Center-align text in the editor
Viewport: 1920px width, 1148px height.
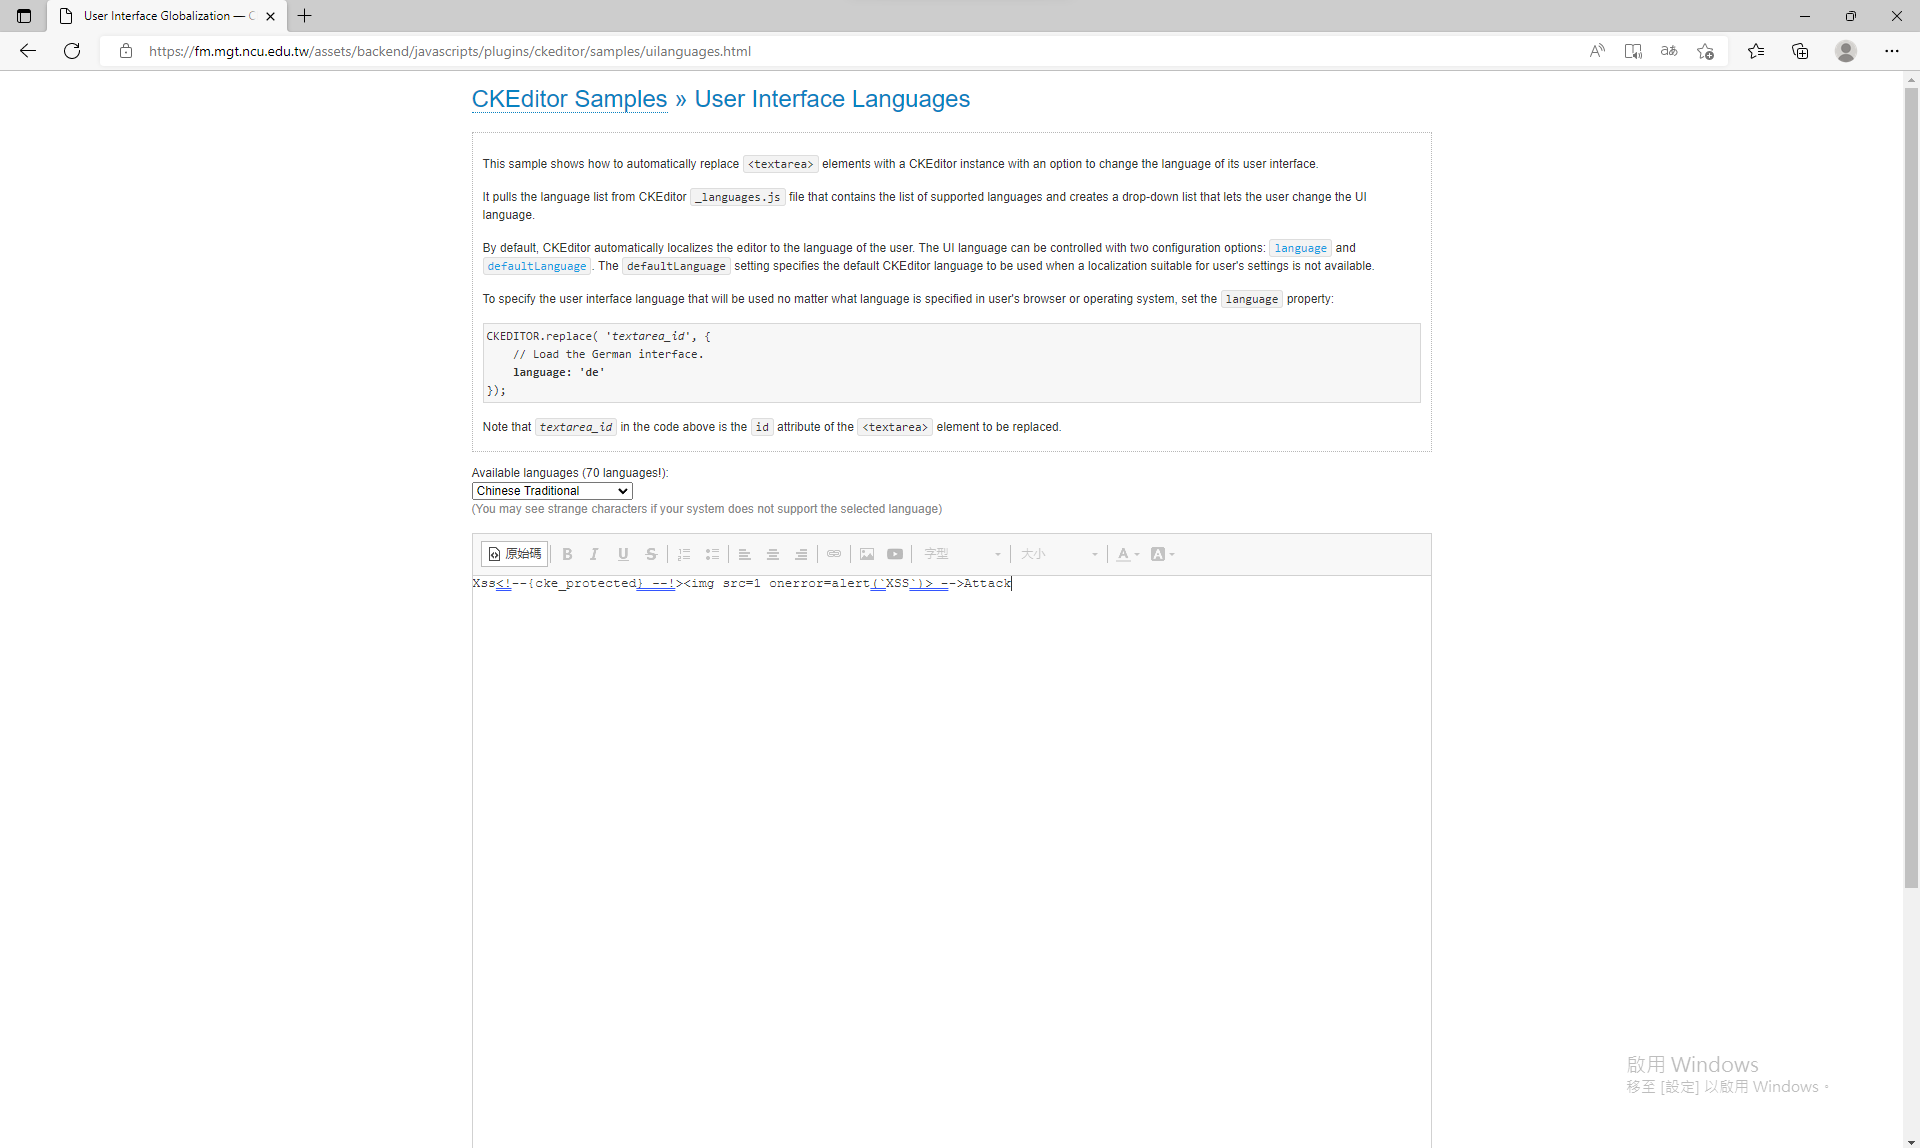tap(773, 554)
